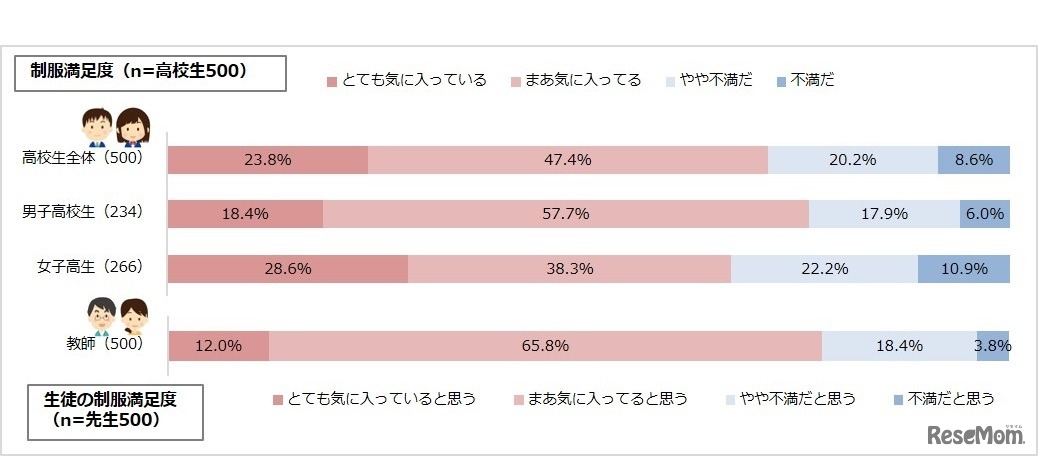This screenshot has height=458, width=1038.
Task: Click the female teacher icon
Action: 134,316
